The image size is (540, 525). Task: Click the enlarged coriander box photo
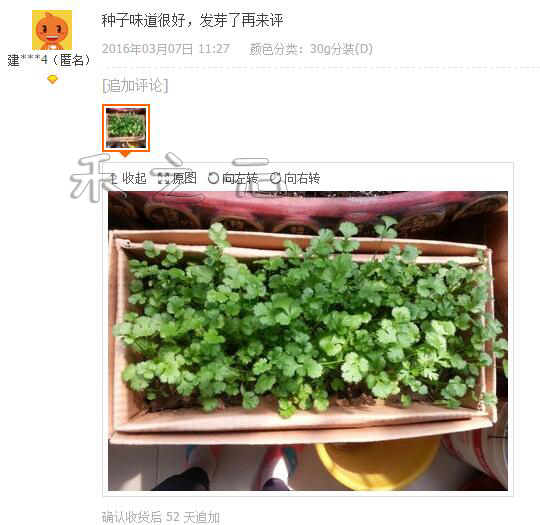[x=308, y=341]
